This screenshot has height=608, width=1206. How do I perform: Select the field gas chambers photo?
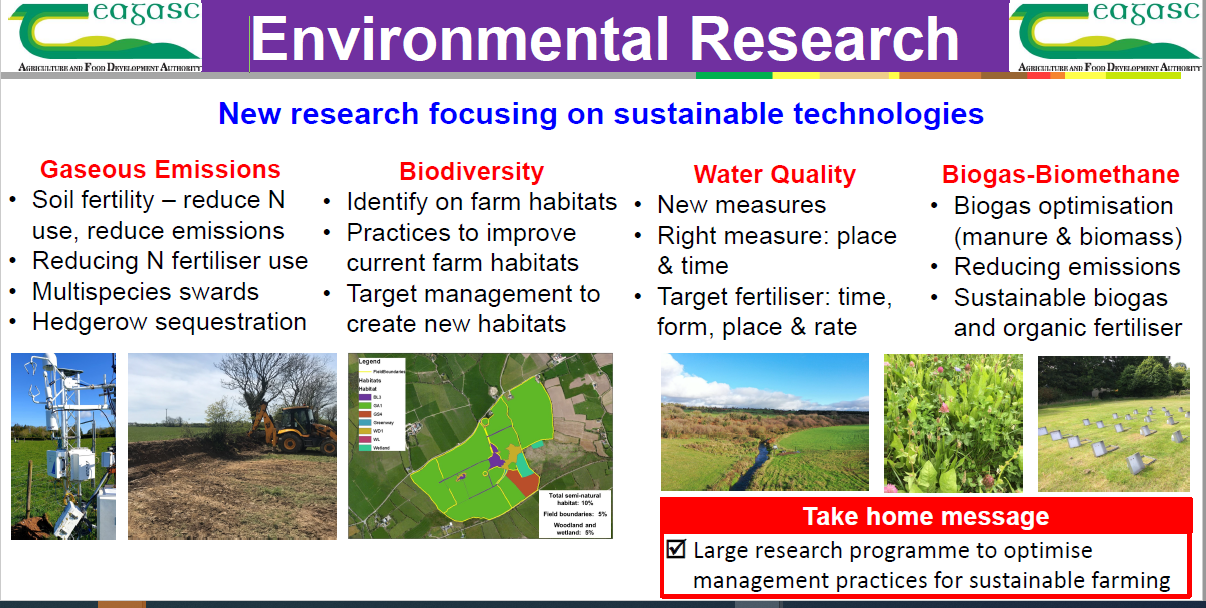(x=1114, y=422)
